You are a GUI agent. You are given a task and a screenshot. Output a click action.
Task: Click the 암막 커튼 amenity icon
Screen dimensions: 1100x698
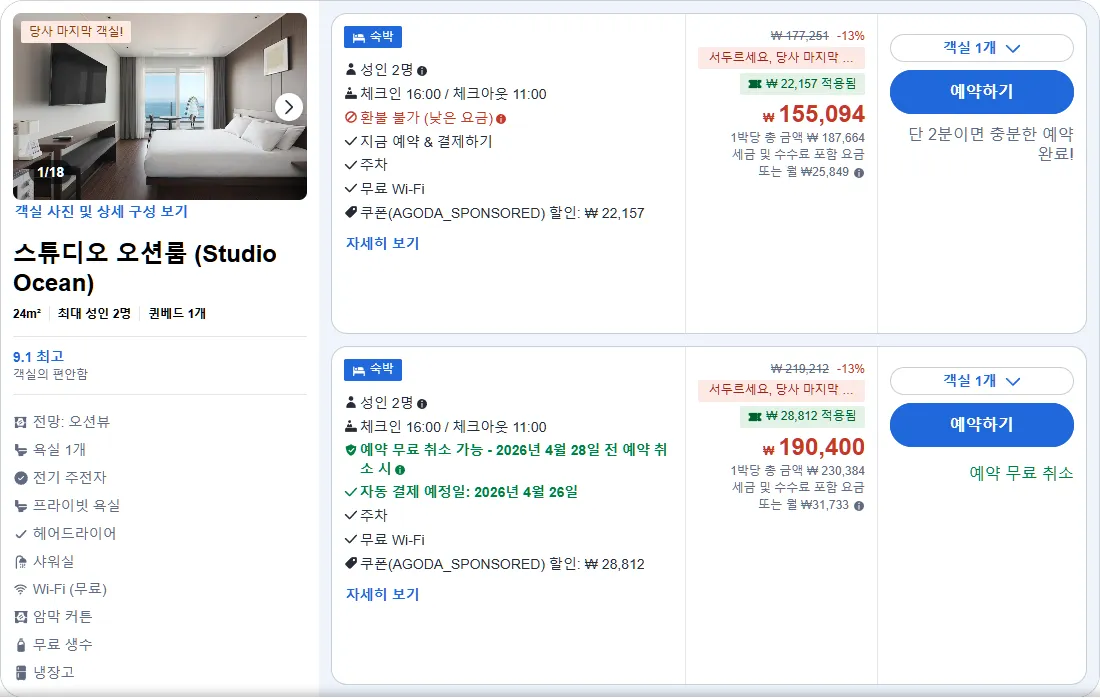(21, 617)
